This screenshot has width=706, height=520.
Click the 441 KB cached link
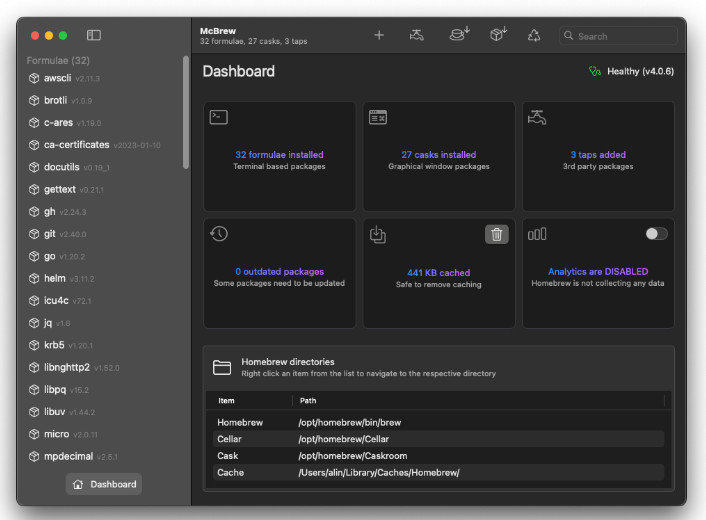tap(439, 272)
